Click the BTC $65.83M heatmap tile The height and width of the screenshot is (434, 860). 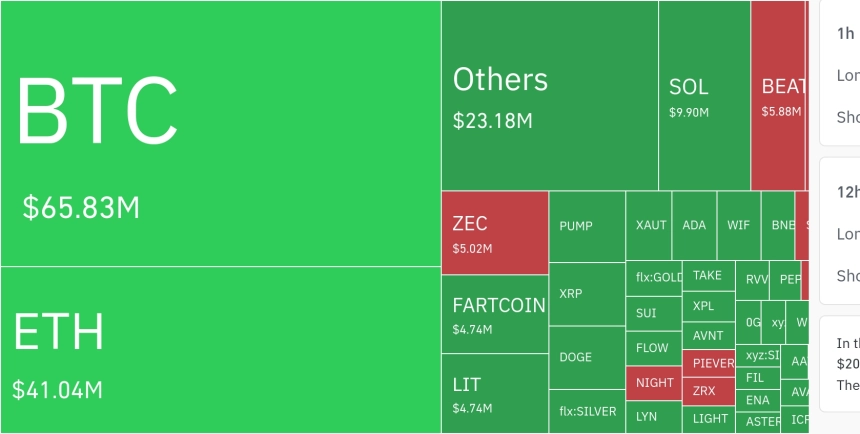coord(220,133)
